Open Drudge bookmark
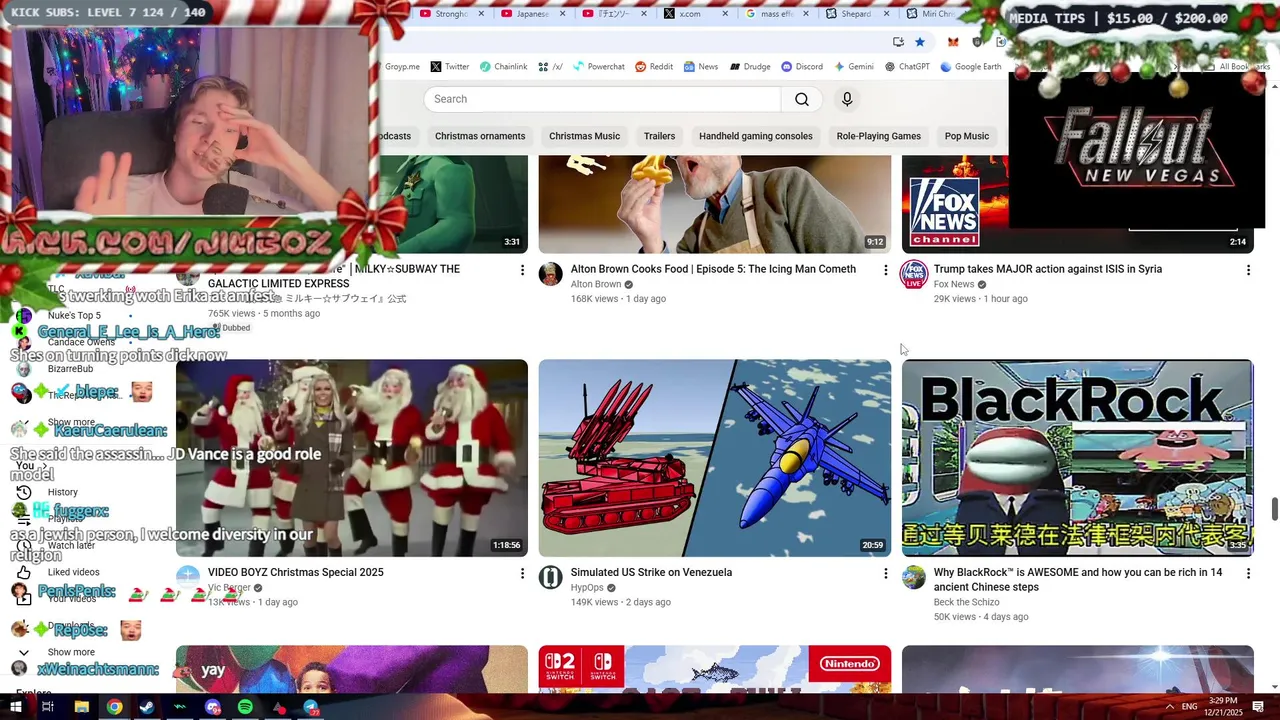Image resolution: width=1280 pixels, height=720 pixels. pyautogui.click(x=750, y=67)
